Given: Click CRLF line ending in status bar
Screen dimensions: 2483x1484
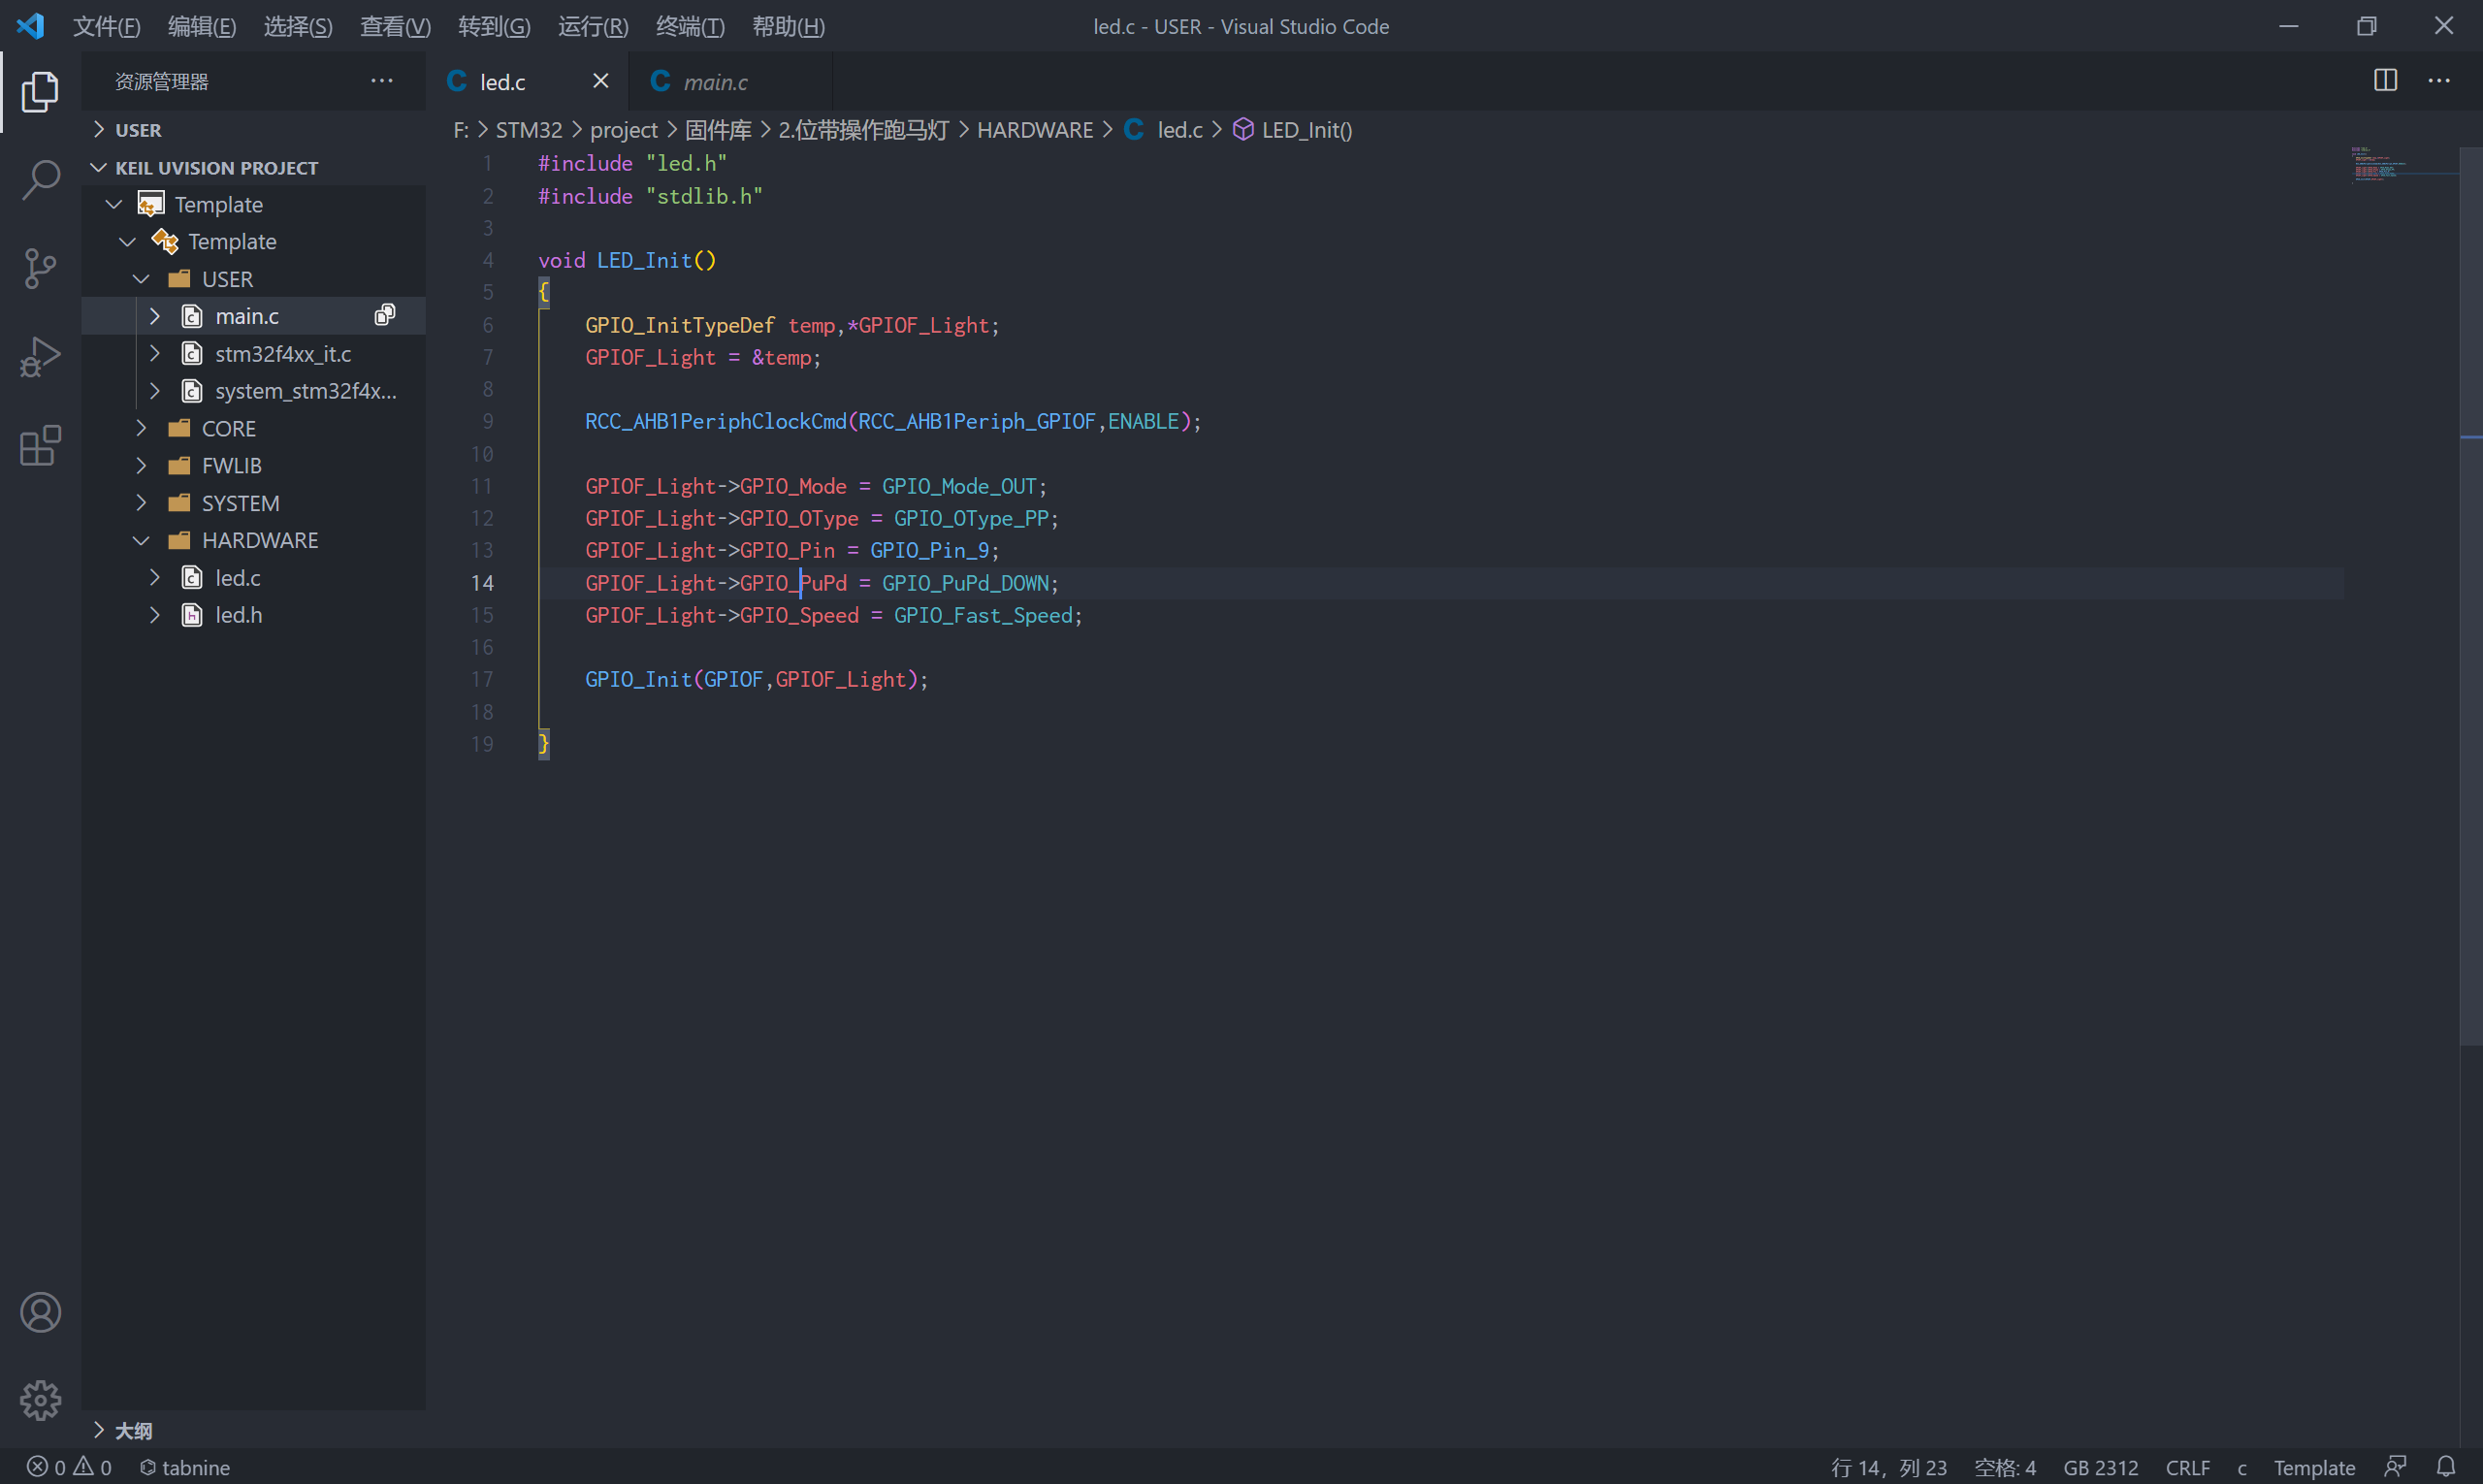Looking at the screenshot, I should point(2187,1467).
